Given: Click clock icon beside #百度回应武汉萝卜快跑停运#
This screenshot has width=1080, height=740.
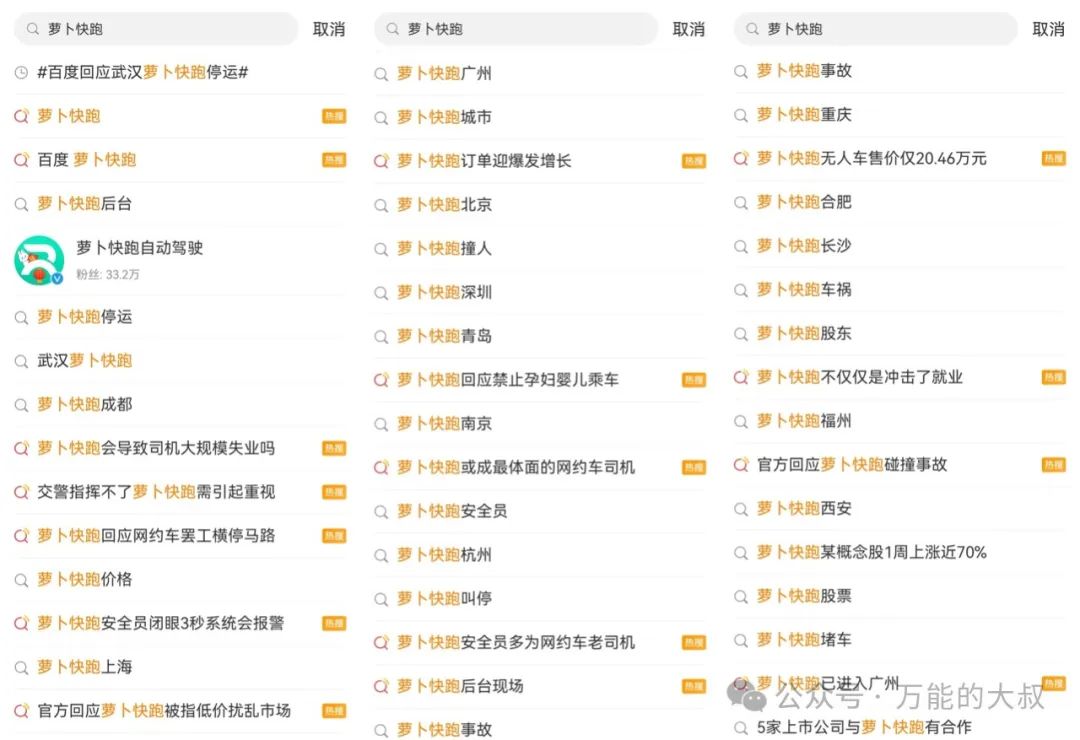Looking at the screenshot, I should 21,72.
